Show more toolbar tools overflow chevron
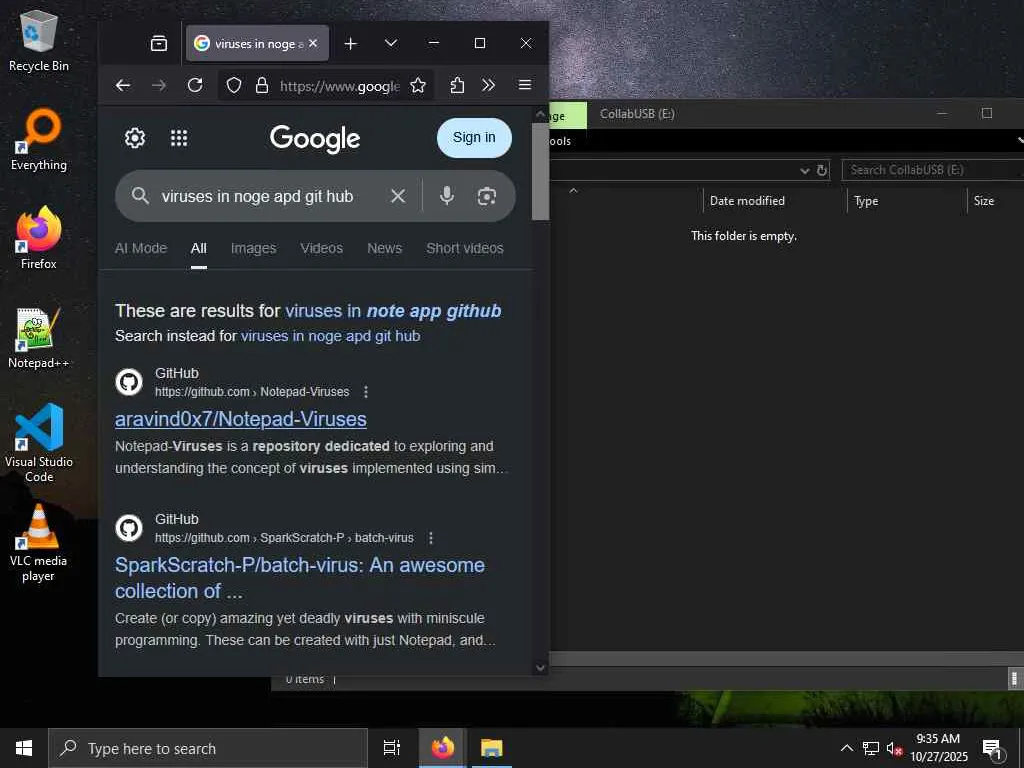The width and height of the screenshot is (1024, 768). click(488, 85)
